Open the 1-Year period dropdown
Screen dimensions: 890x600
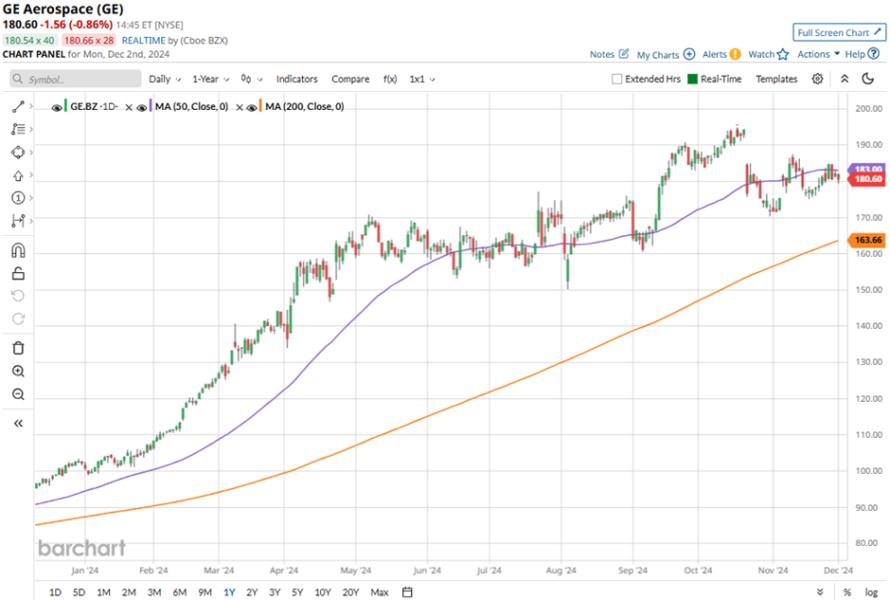211,79
